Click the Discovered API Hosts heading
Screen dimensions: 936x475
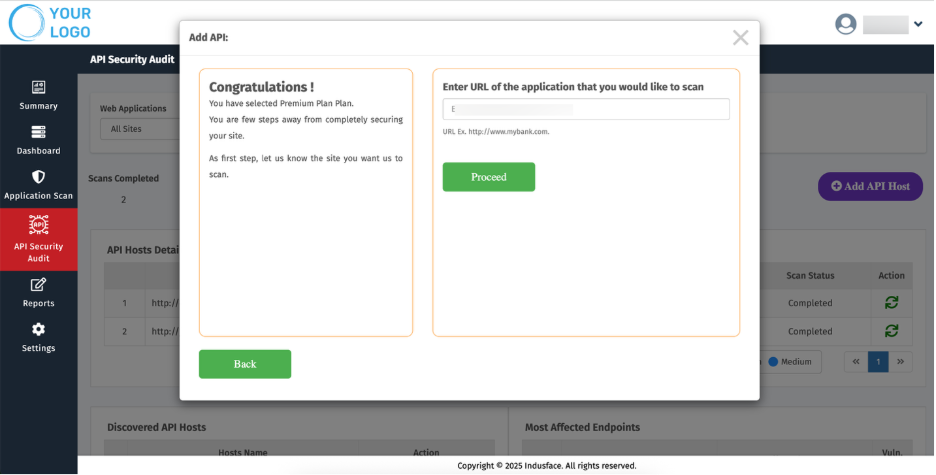156,427
